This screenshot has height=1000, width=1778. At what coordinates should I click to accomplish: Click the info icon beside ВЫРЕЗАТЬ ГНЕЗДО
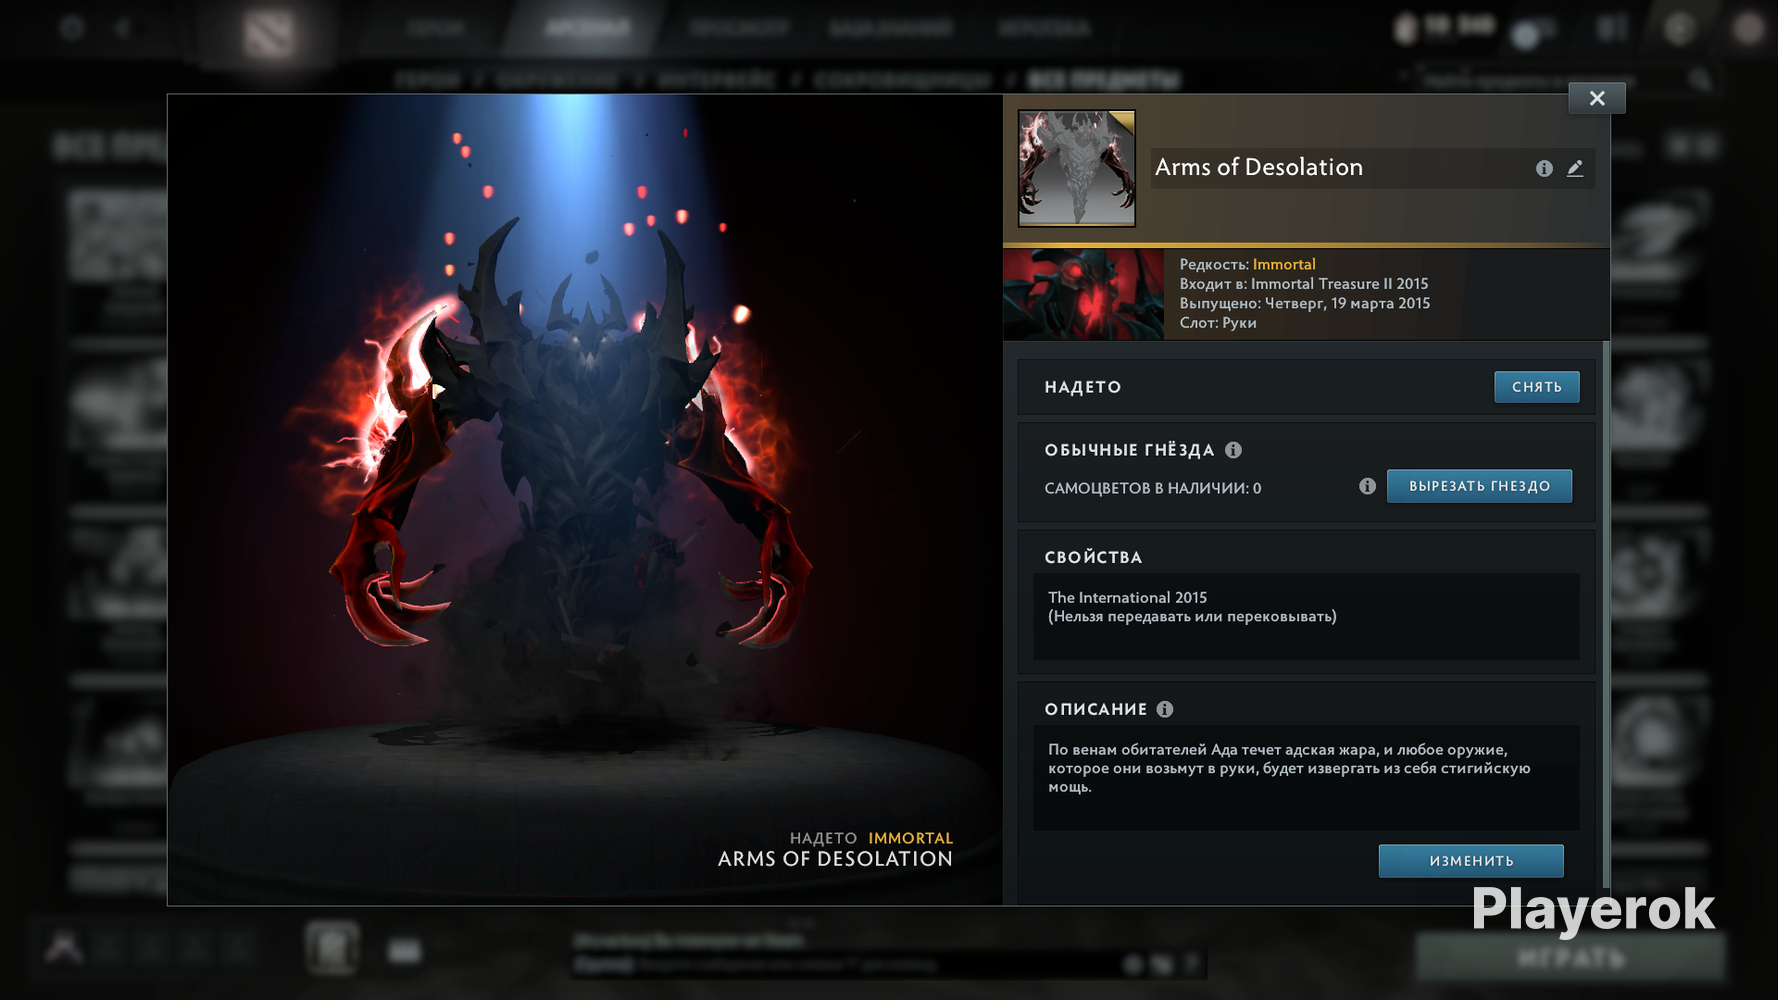pos(1367,486)
